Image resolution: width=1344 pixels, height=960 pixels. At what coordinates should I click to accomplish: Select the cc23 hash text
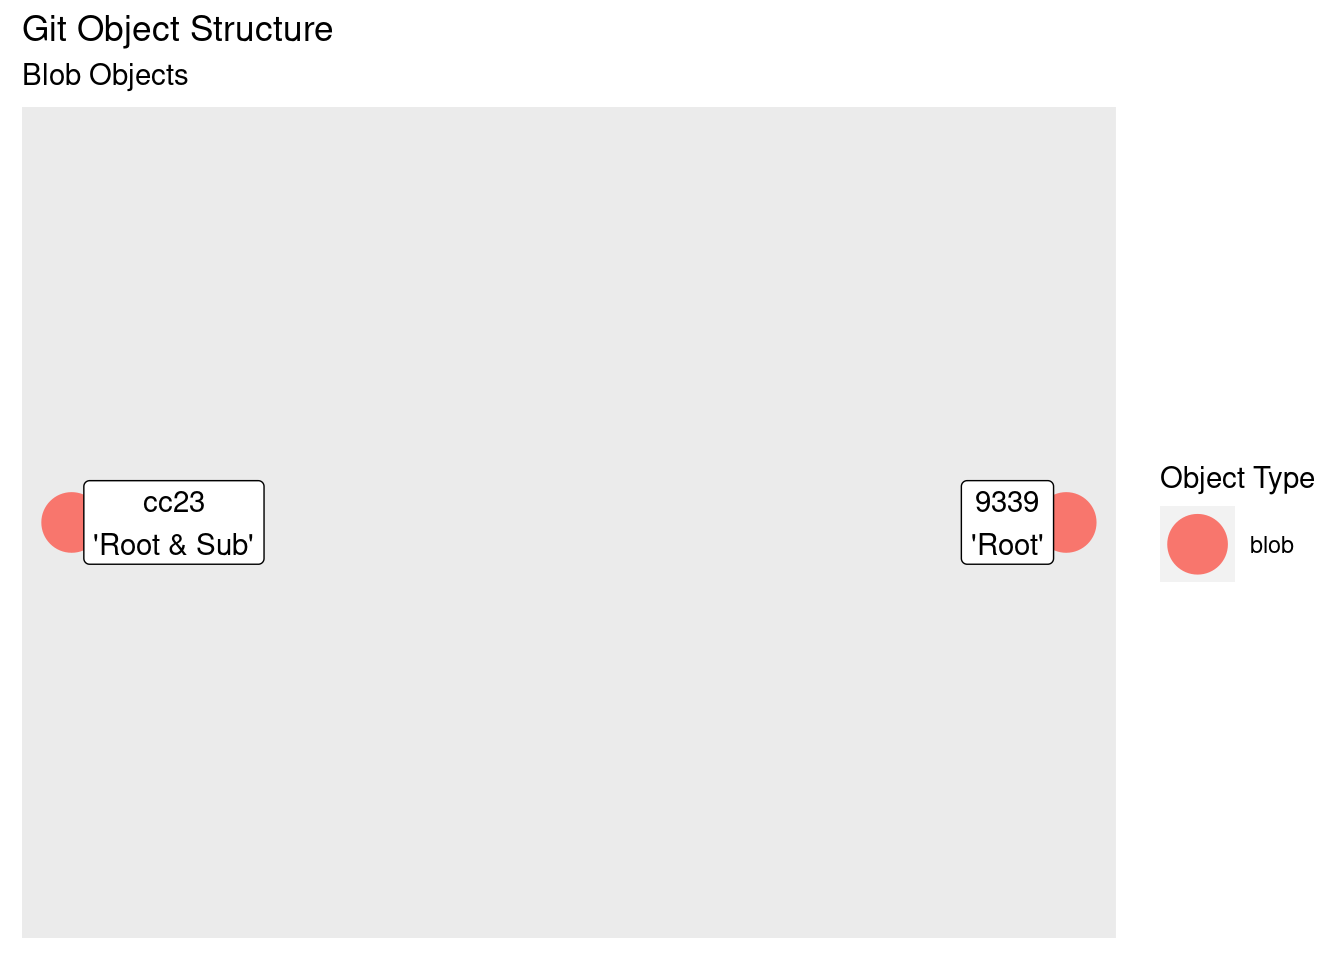click(174, 502)
